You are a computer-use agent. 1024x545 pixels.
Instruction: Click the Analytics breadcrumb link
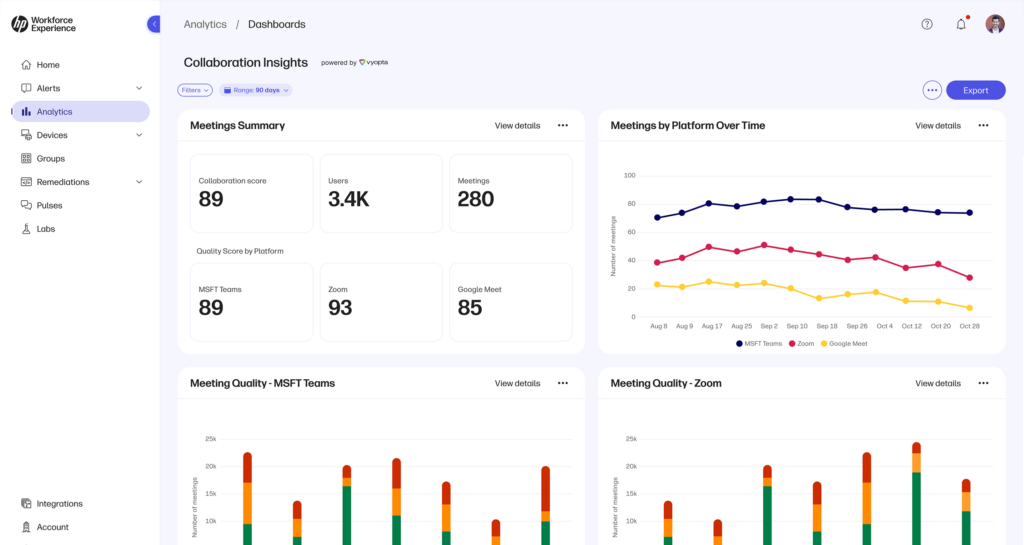(x=205, y=24)
